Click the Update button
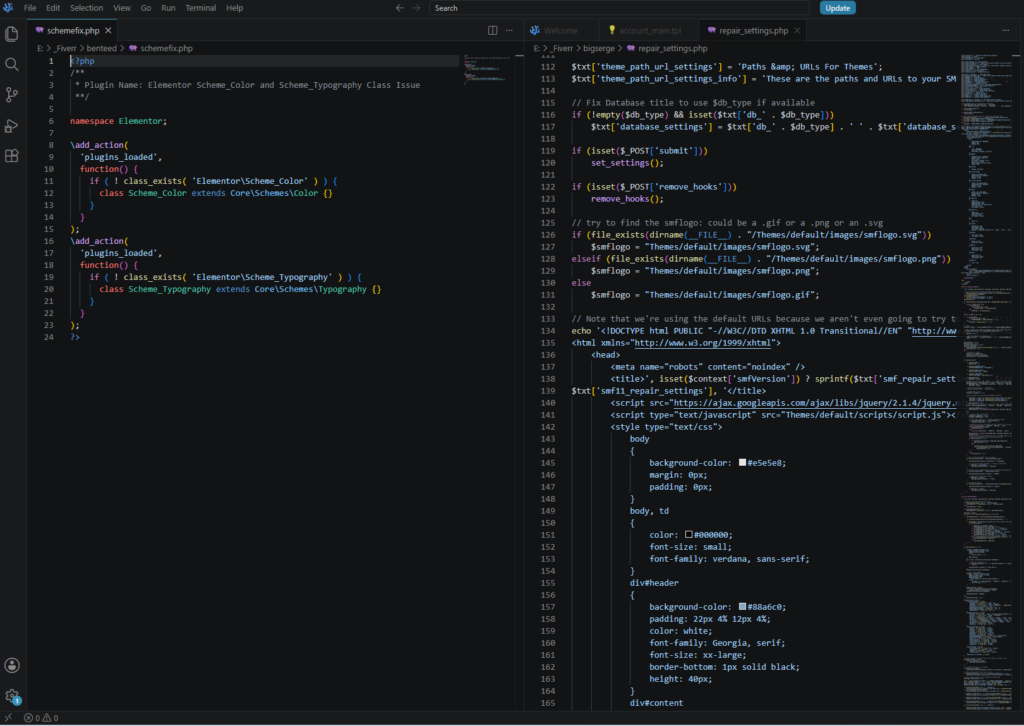 [x=837, y=8]
